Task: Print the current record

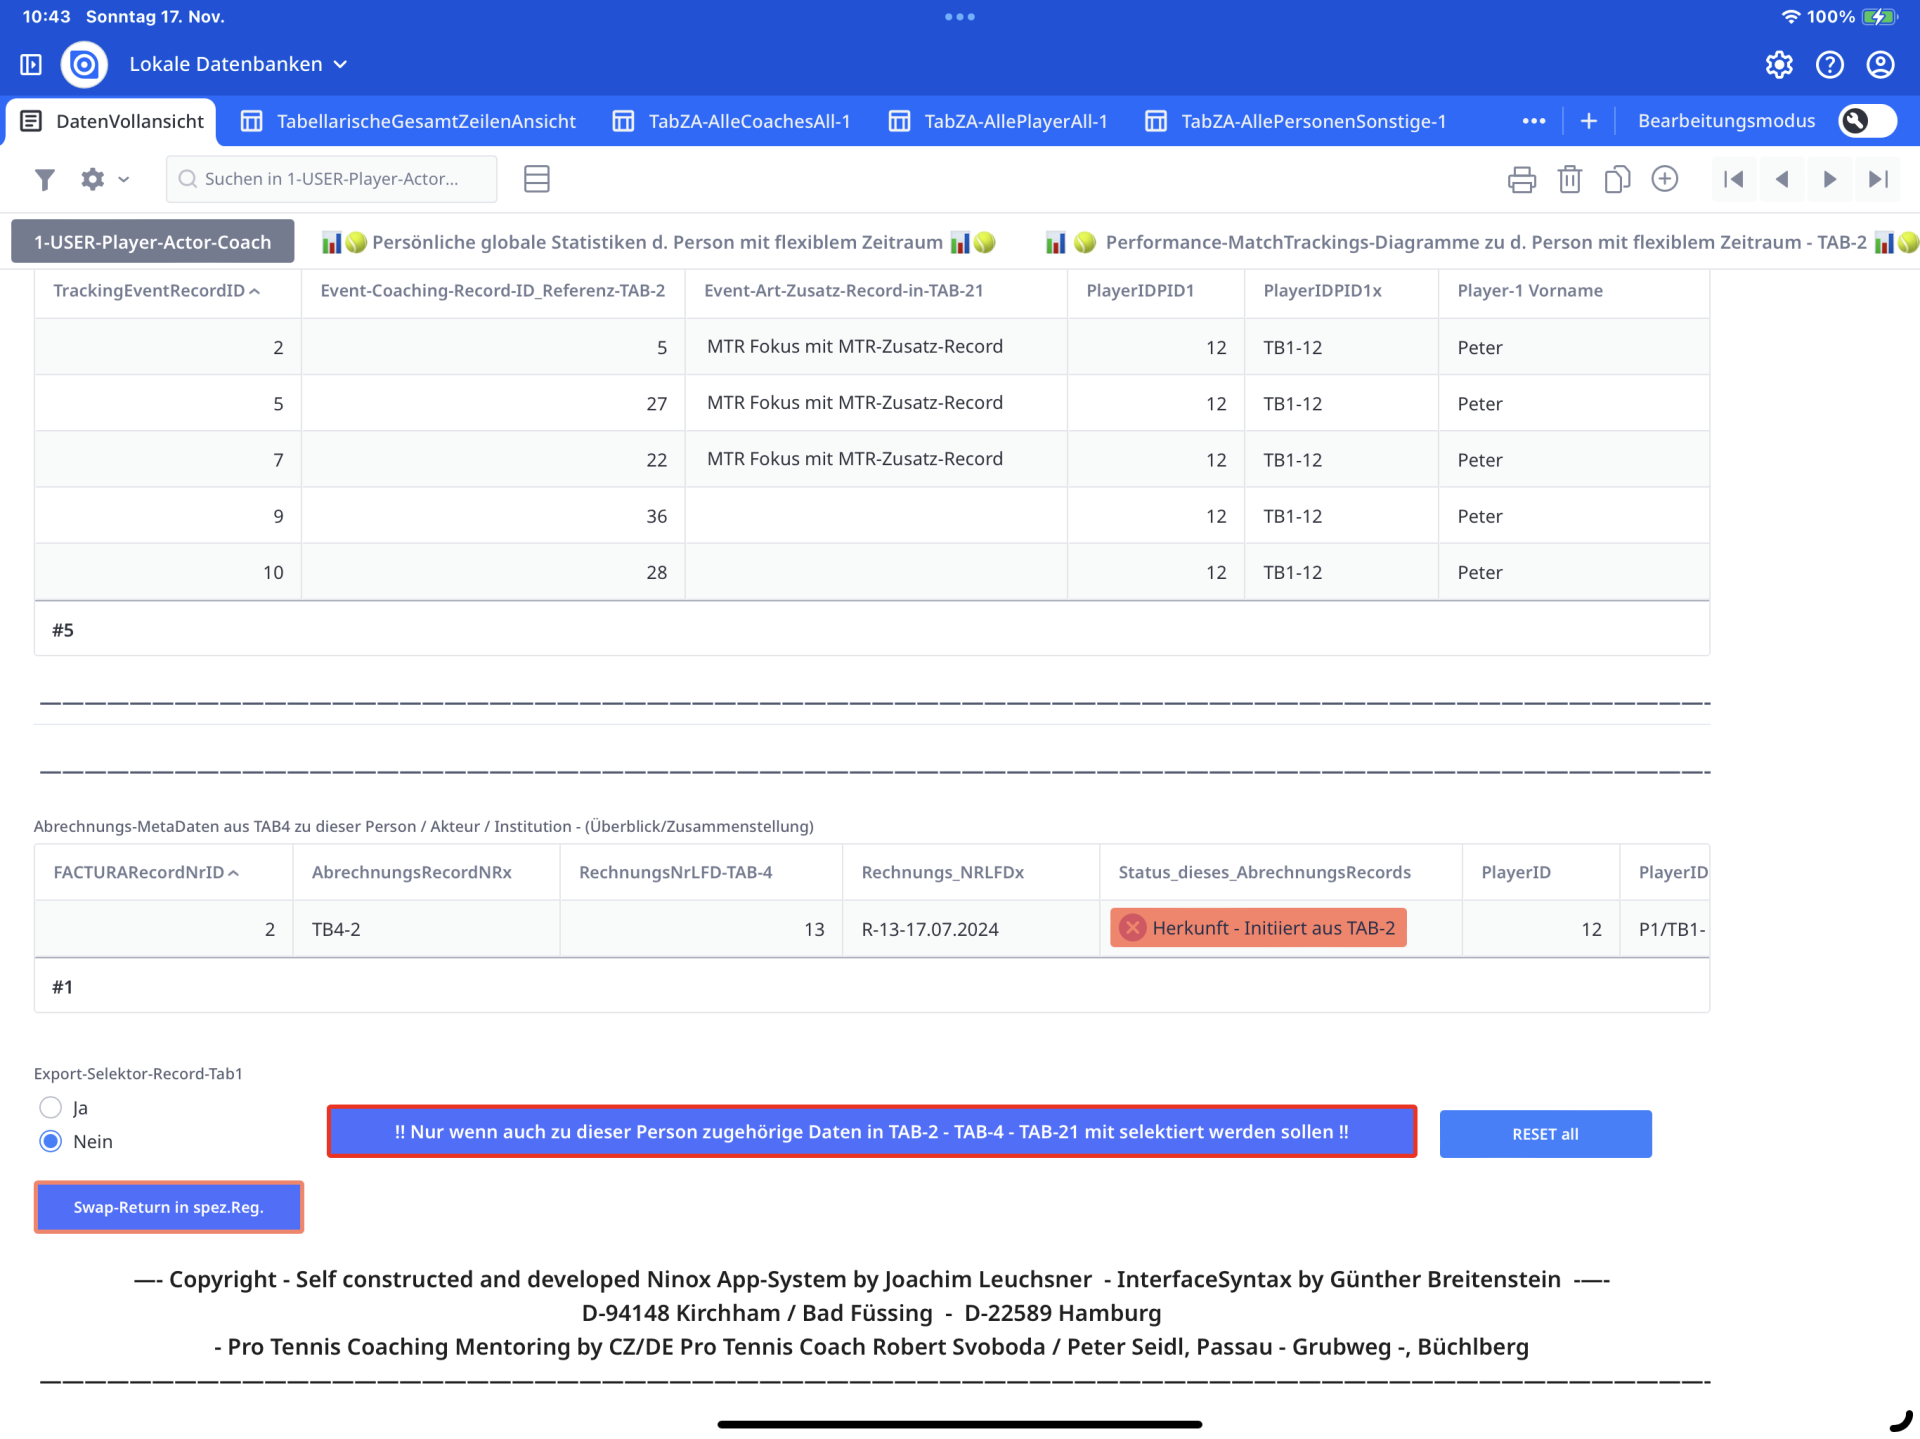Action: point(1521,179)
